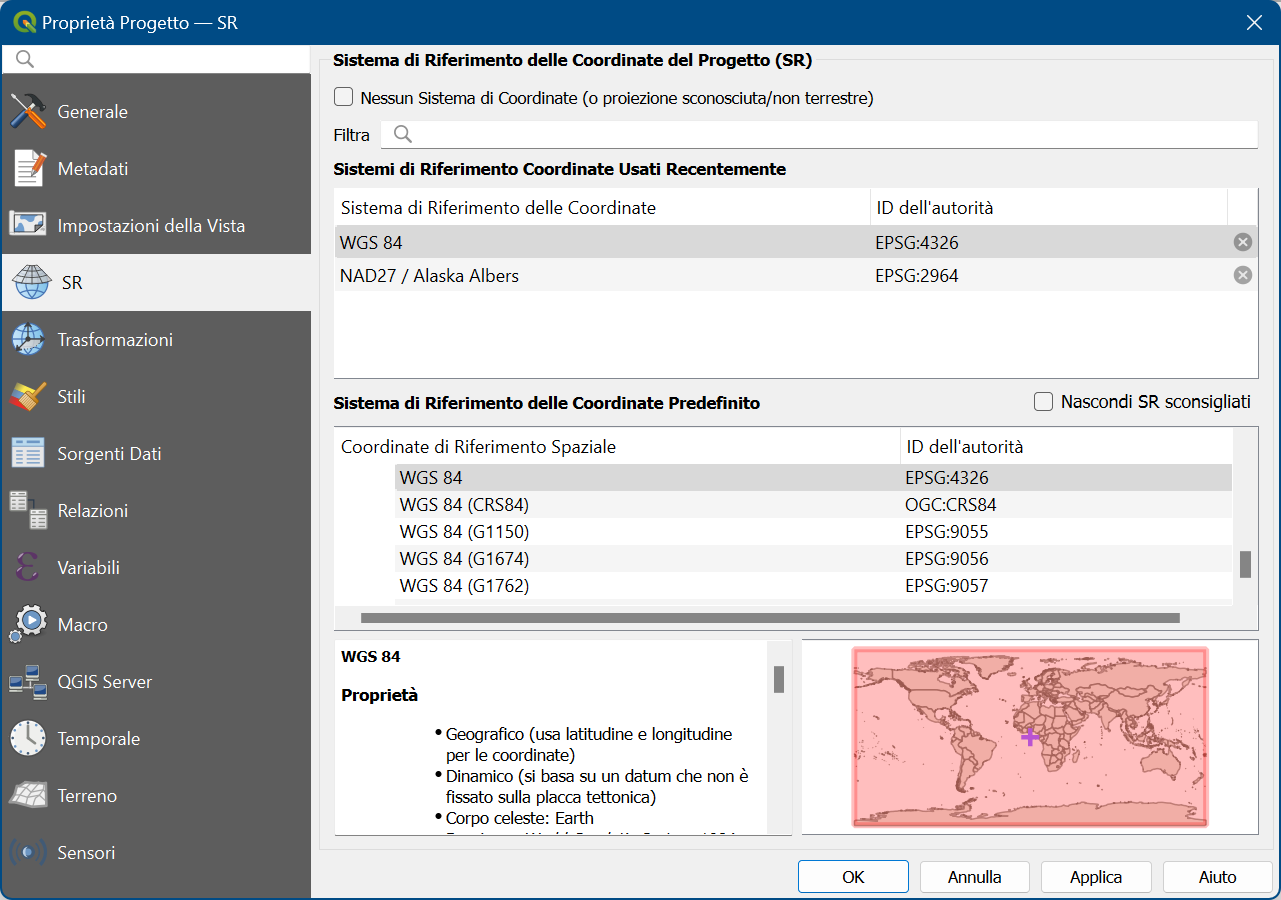
Task: Remove WGS 84 from recent list
Action: click(x=1242, y=242)
